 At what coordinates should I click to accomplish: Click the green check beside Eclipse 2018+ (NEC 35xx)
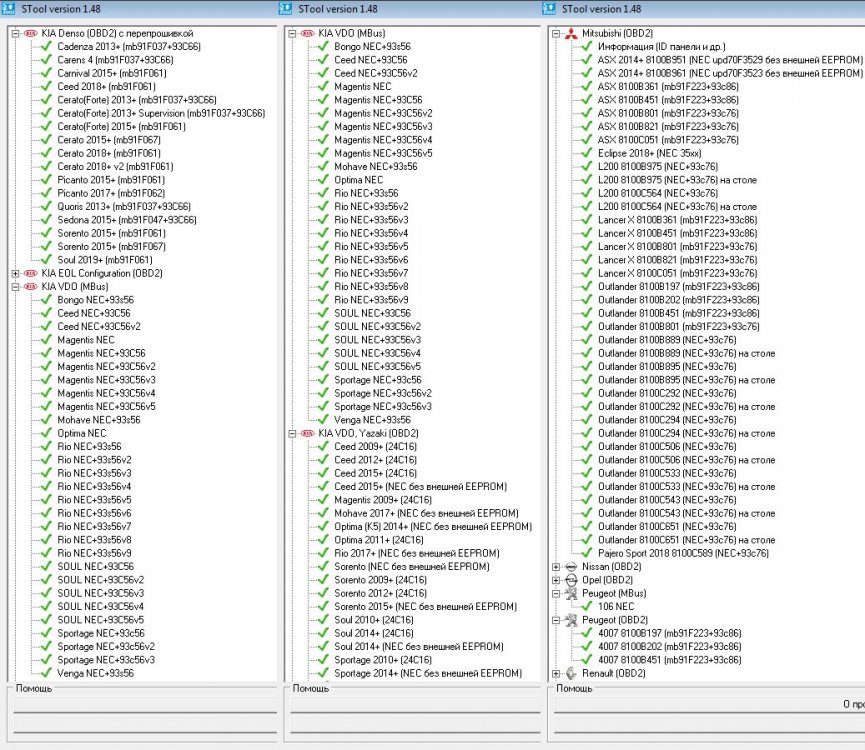588,153
